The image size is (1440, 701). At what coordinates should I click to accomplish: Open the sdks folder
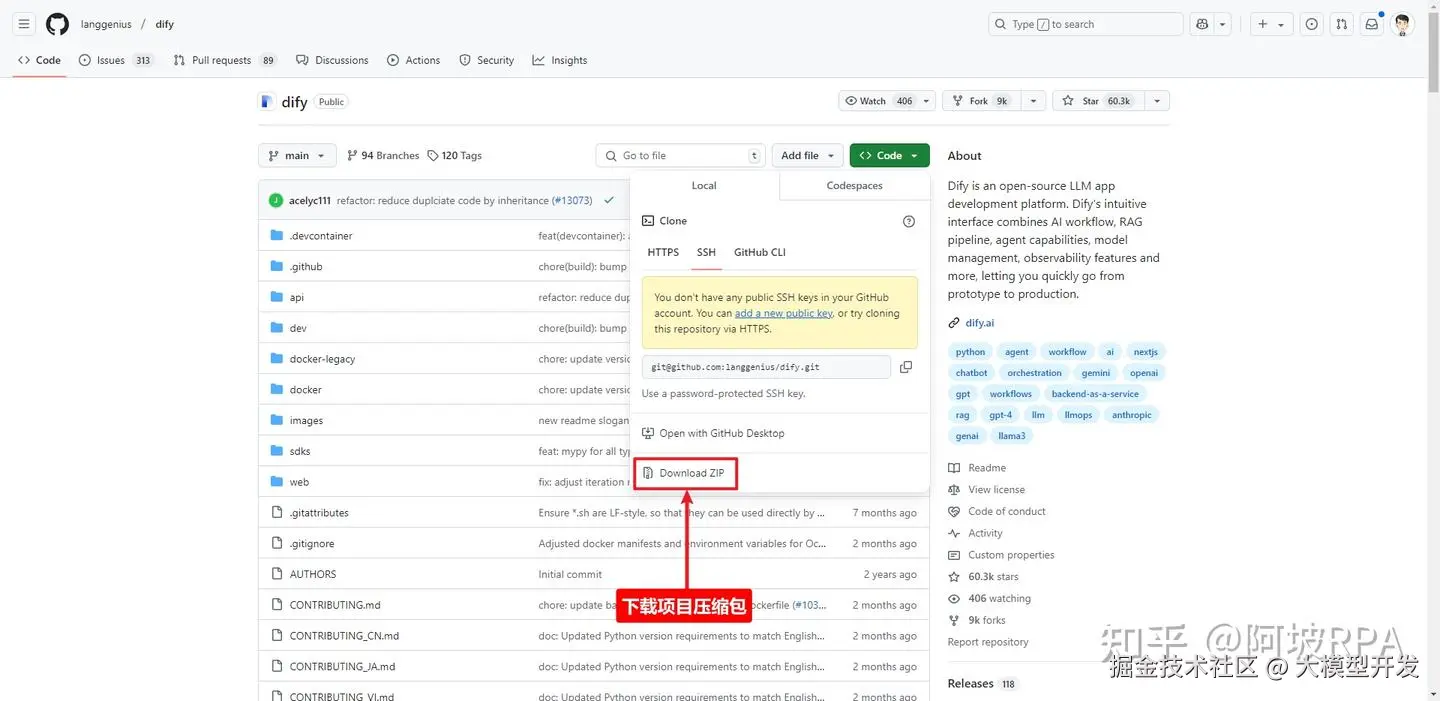[300, 451]
